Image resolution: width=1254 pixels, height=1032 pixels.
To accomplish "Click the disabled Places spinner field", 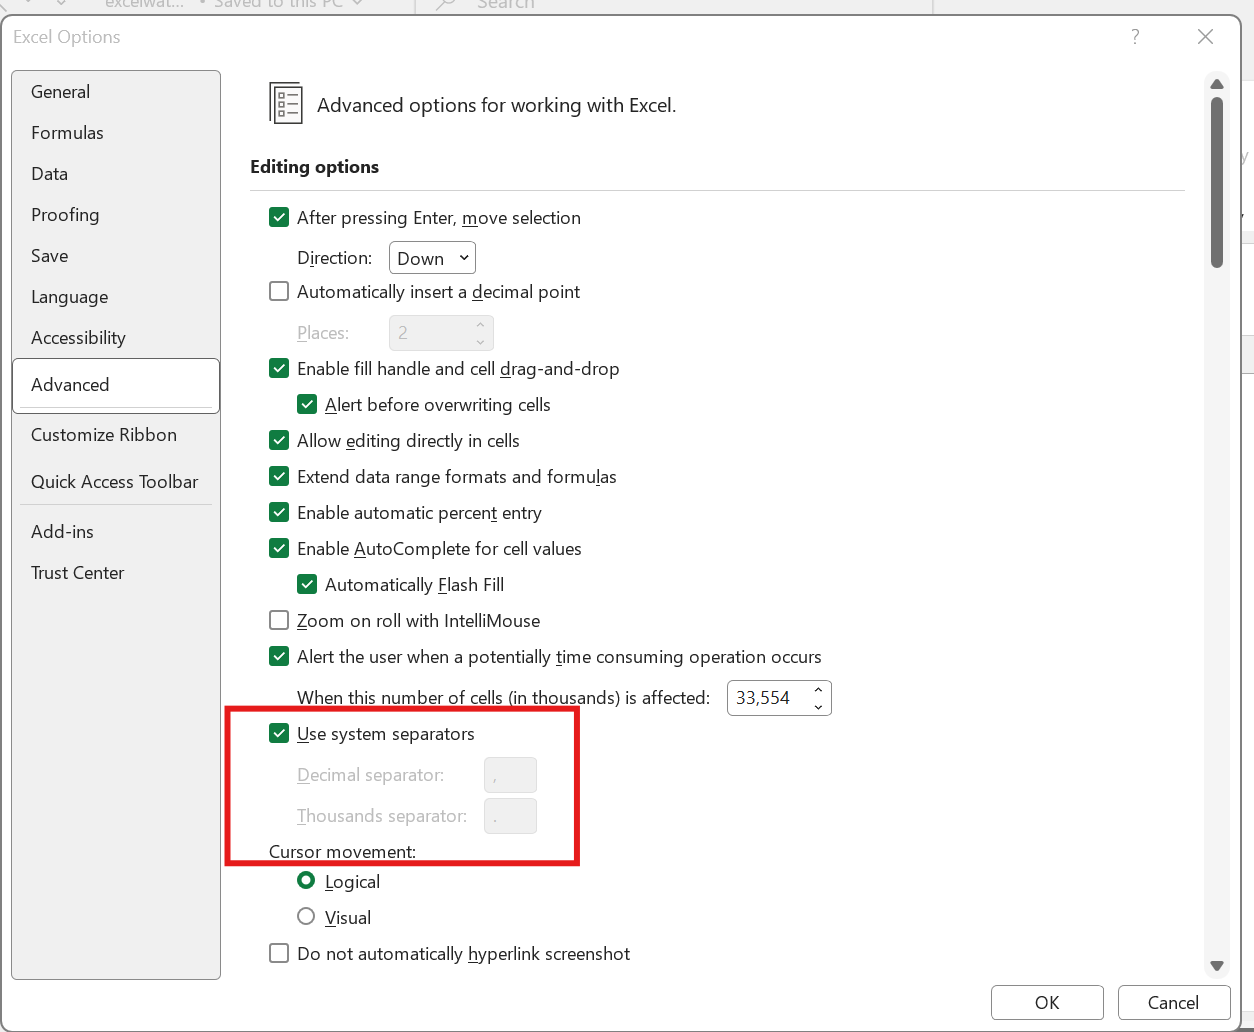I will (x=441, y=333).
